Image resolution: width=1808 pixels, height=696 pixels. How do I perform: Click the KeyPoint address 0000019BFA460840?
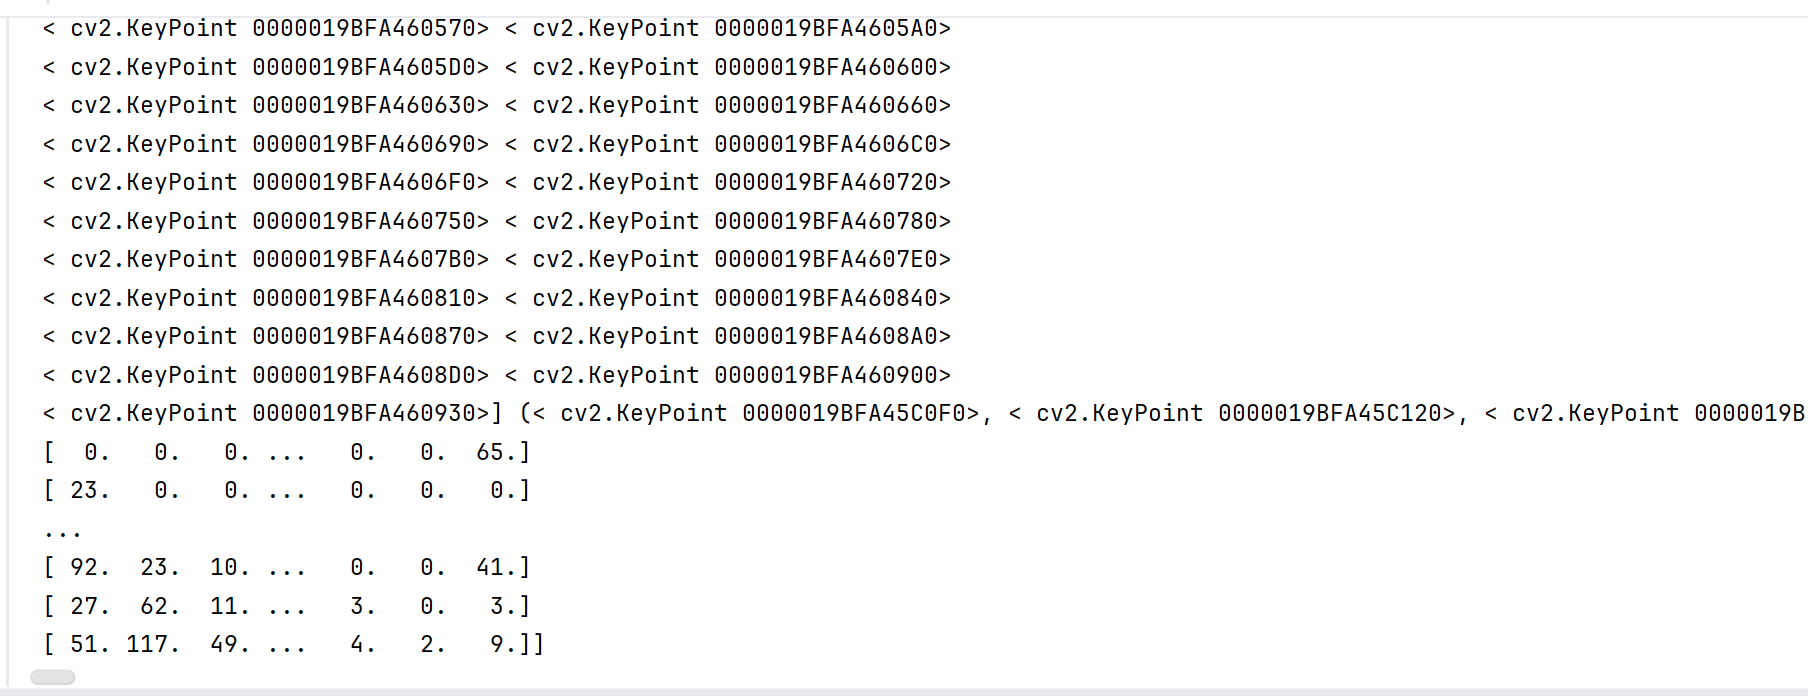click(826, 299)
